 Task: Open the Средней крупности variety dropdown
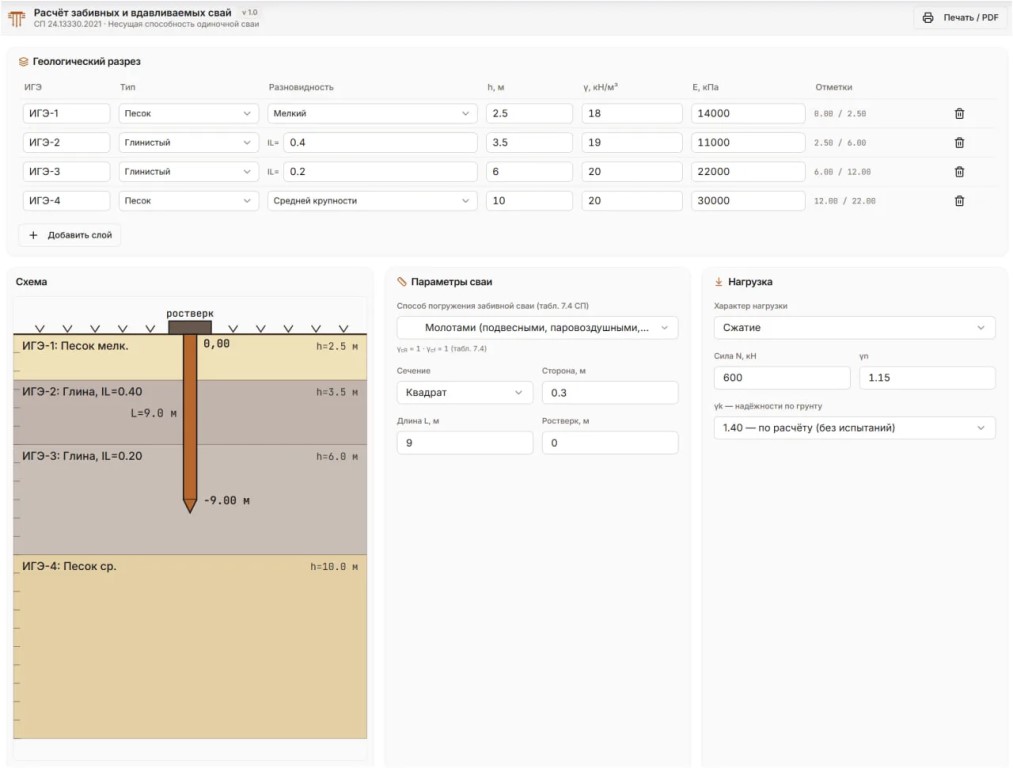pos(372,200)
